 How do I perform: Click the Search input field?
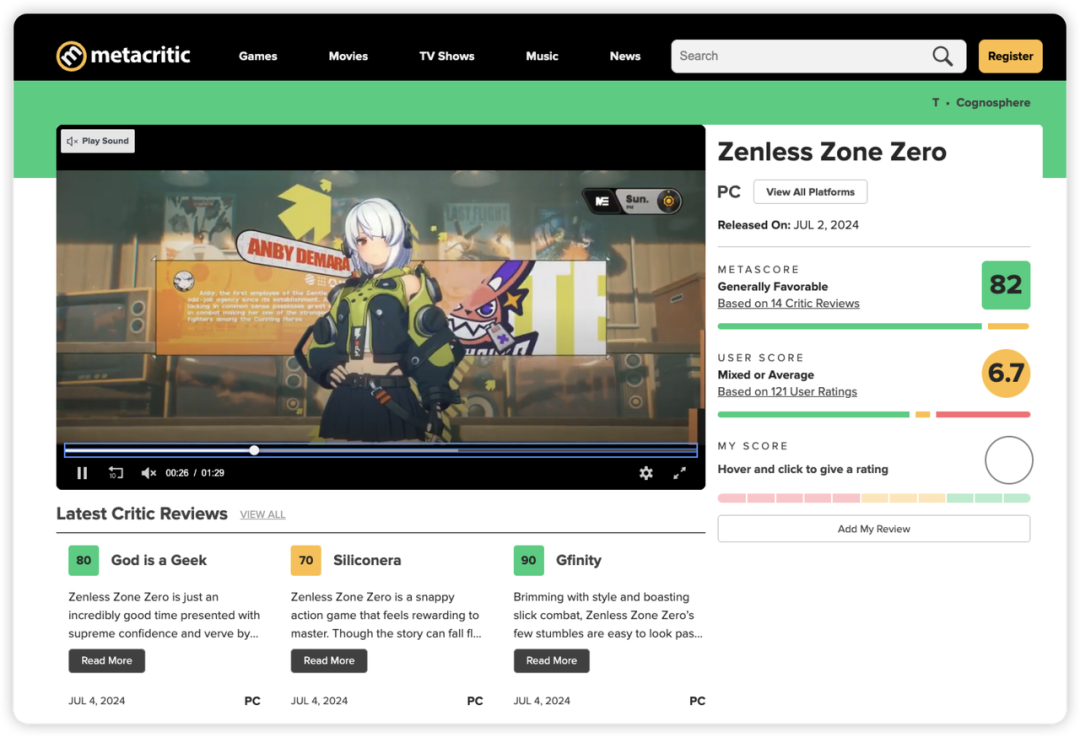(x=818, y=56)
